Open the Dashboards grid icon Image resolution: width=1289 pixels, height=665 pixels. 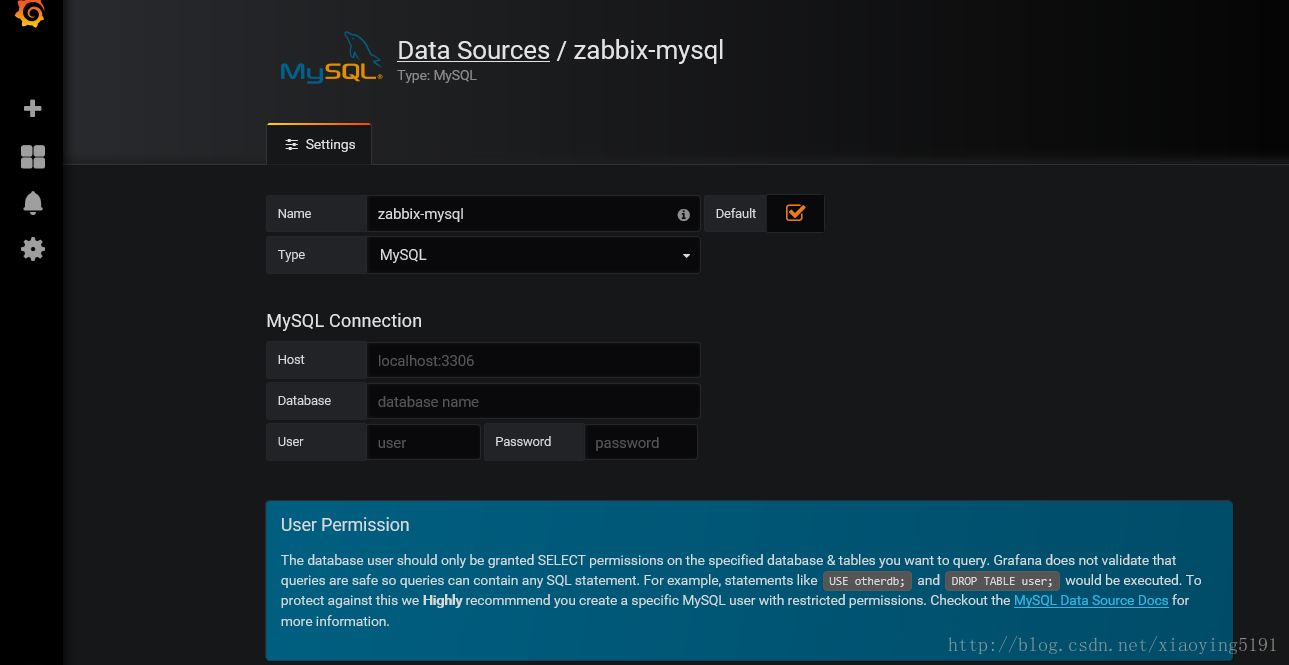tap(33, 156)
